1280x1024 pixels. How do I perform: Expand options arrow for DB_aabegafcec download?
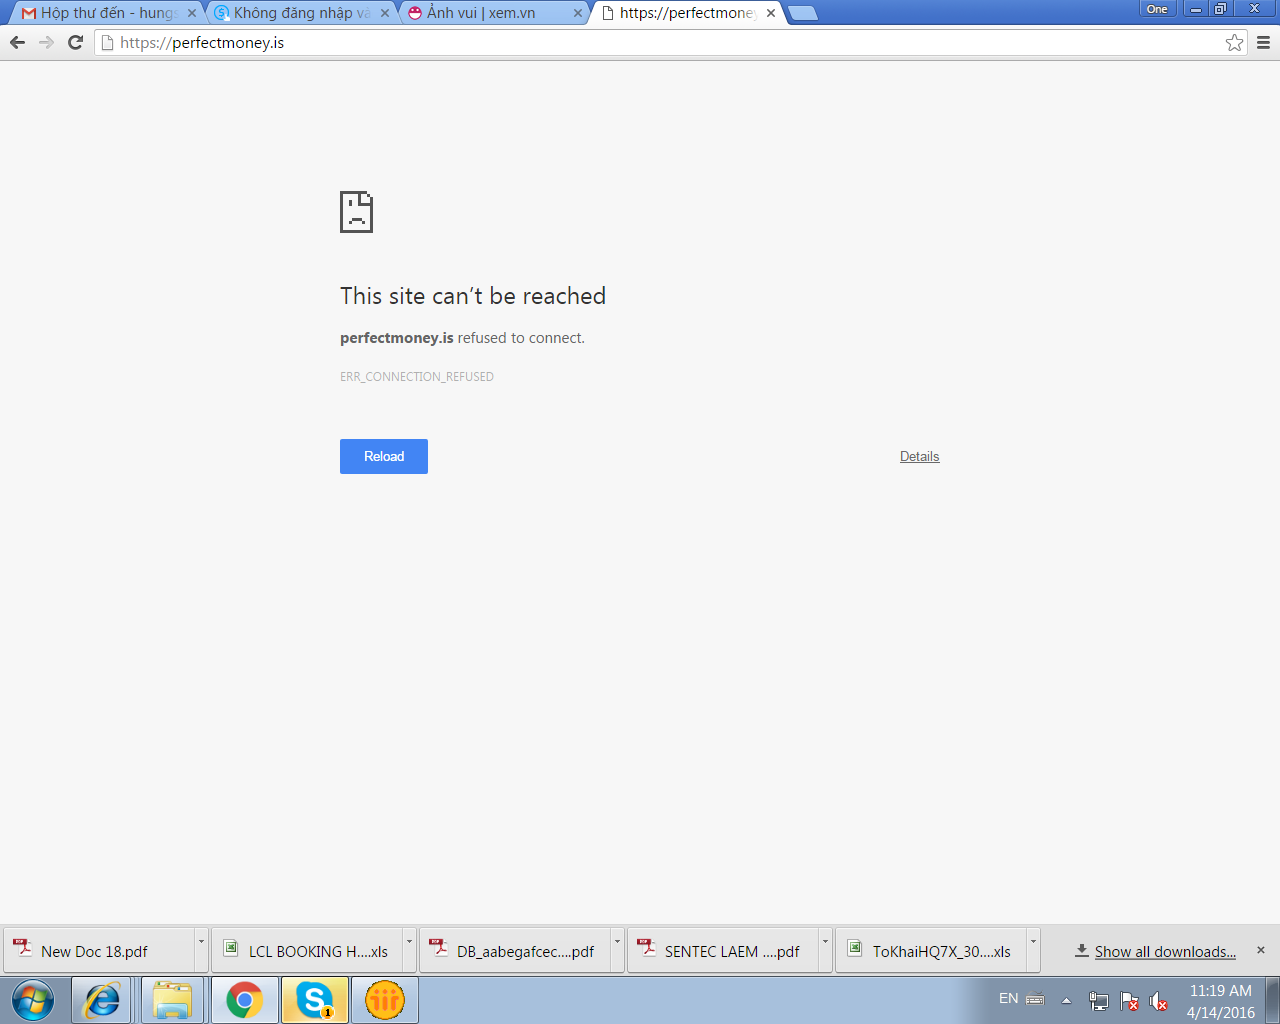(617, 951)
